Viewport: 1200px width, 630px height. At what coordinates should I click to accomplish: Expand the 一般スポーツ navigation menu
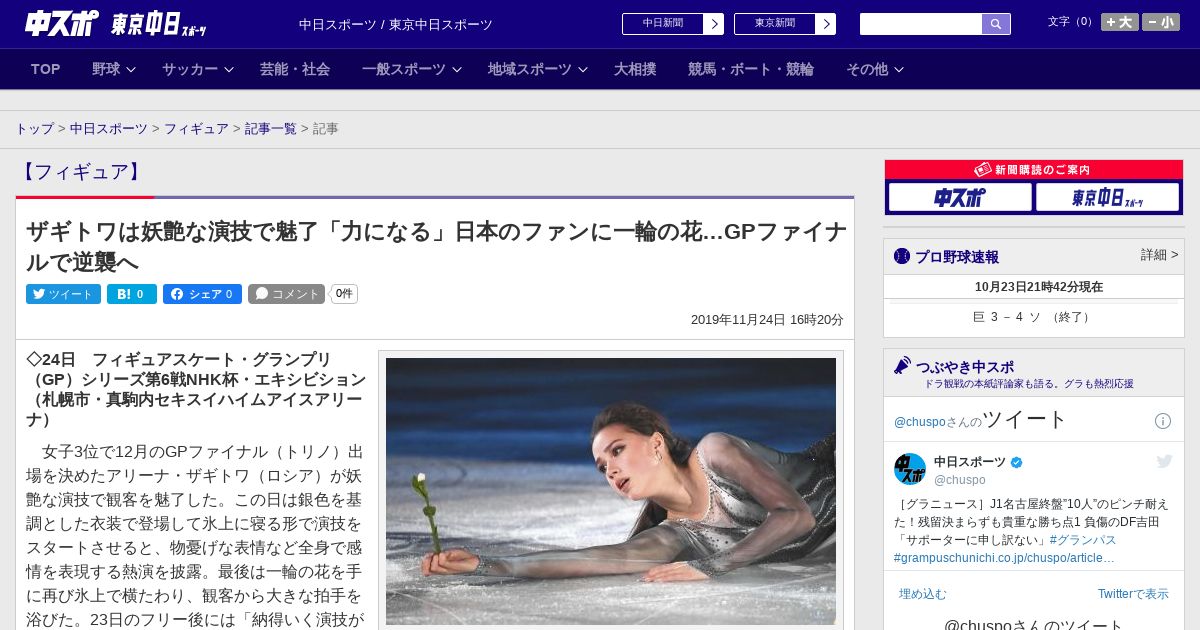point(412,69)
